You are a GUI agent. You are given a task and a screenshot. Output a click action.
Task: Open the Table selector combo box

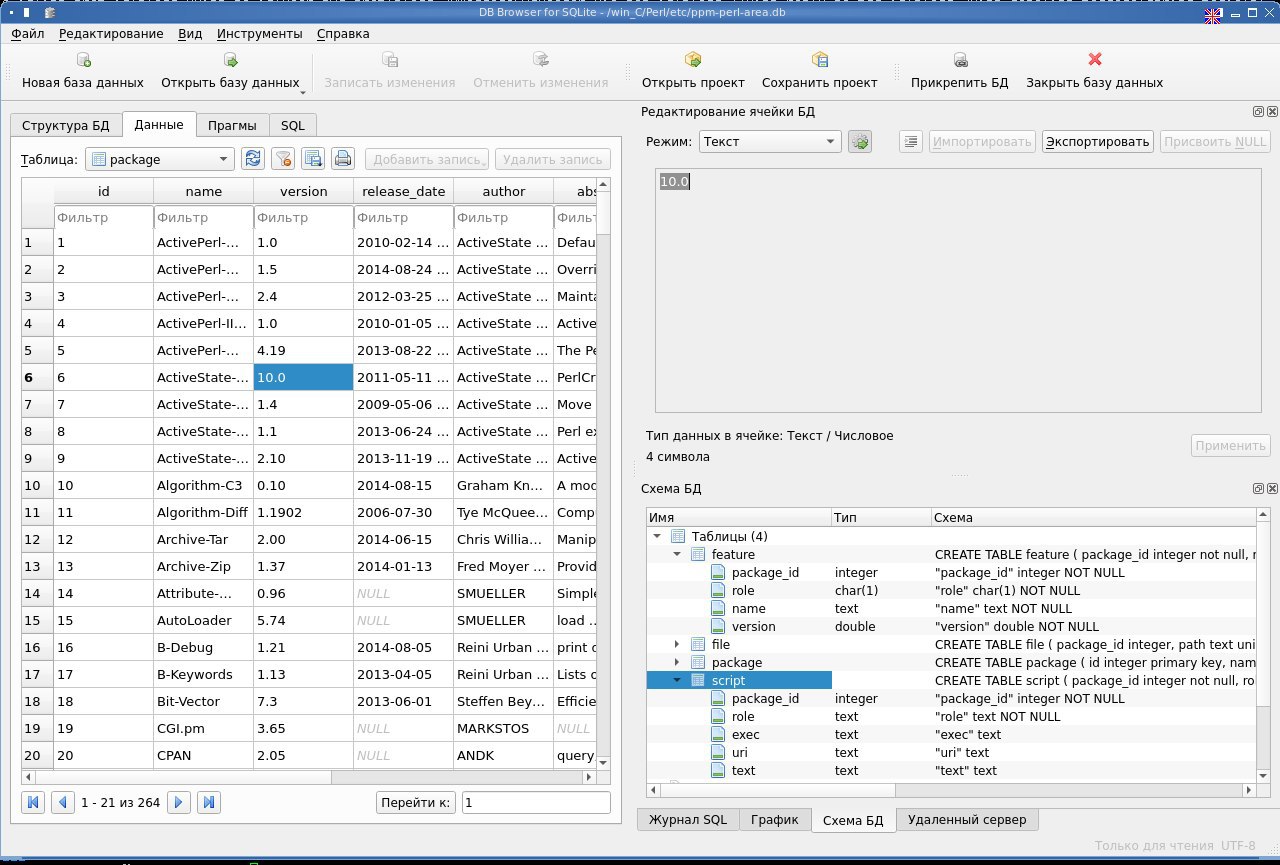[160, 159]
